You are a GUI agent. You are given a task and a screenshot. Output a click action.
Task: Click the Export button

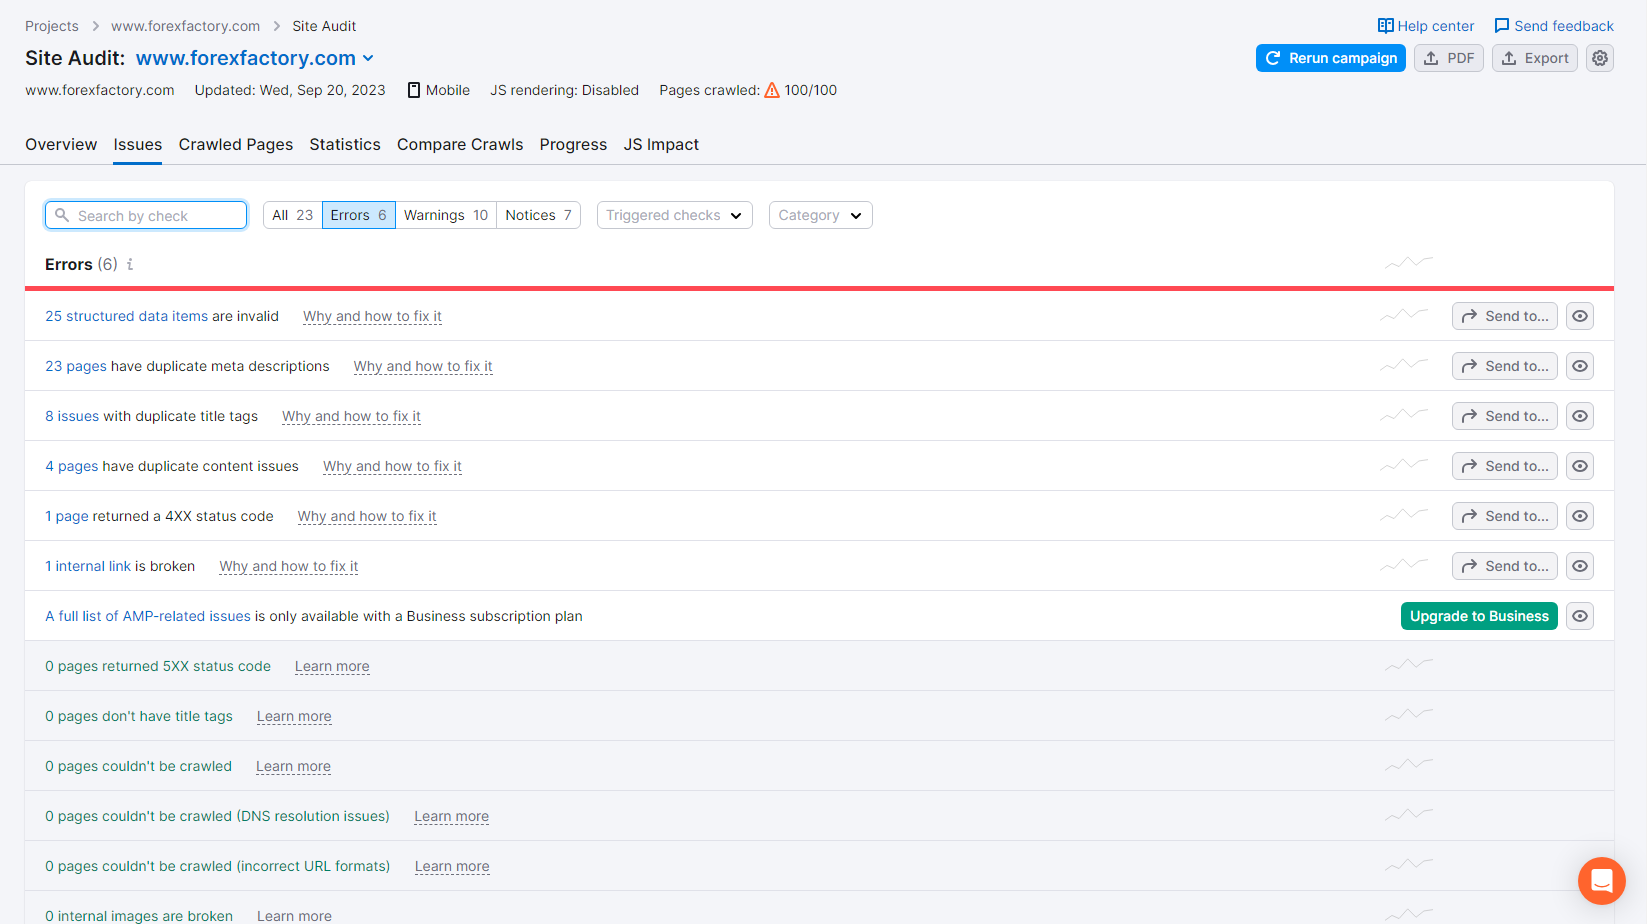pos(1535,58)
